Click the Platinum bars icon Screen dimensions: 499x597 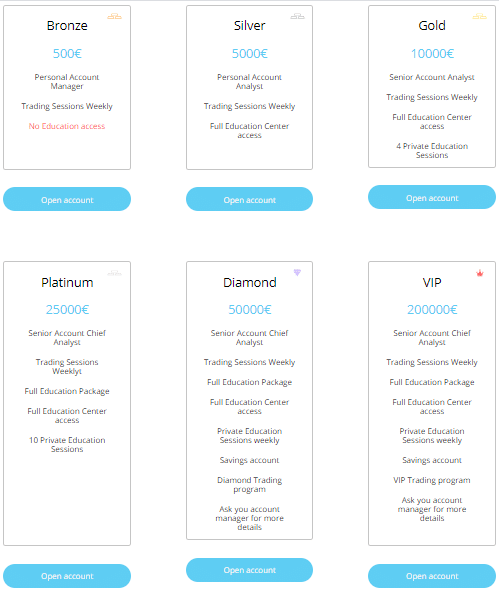pyautogui.click(x=114, y=273)
